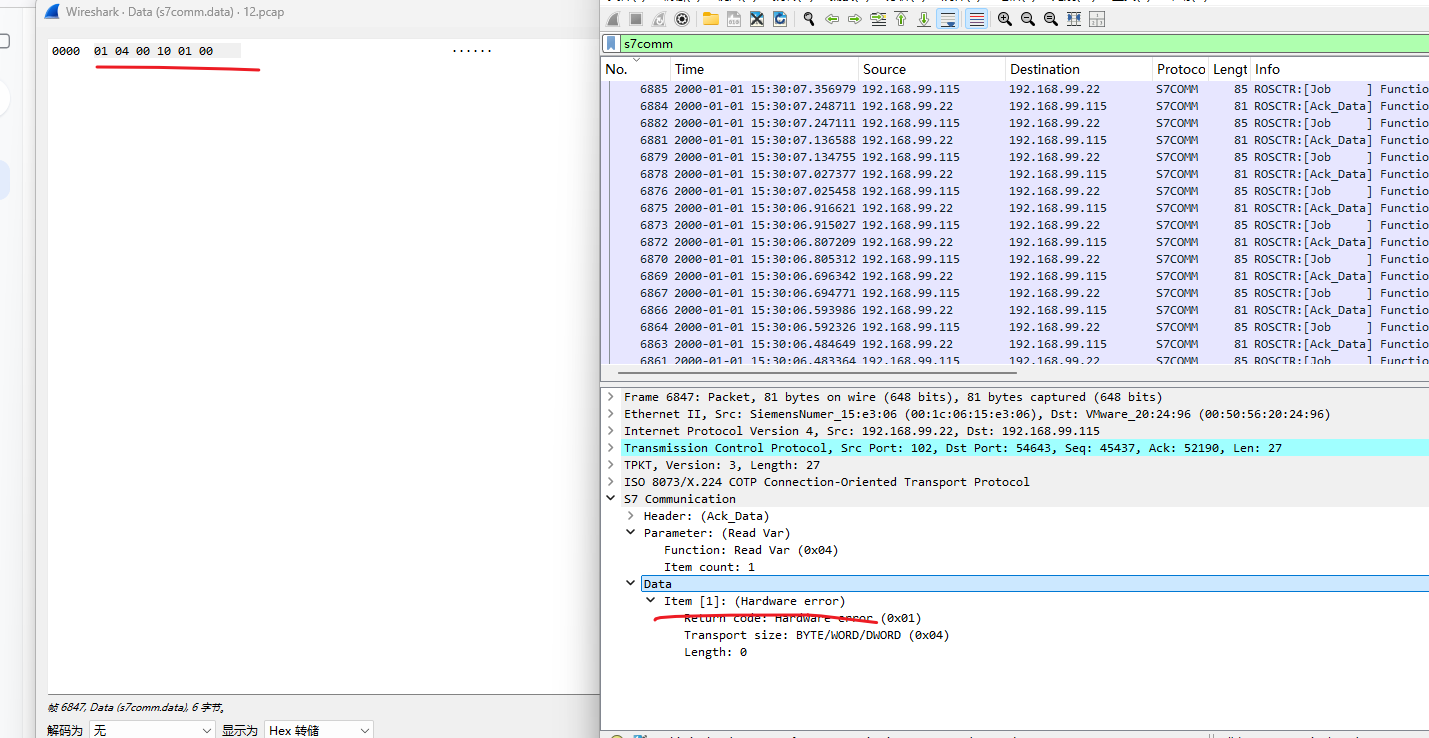Sort by the Destination column header
This screenshot has width=1429, height=738.
(1079, 69)
